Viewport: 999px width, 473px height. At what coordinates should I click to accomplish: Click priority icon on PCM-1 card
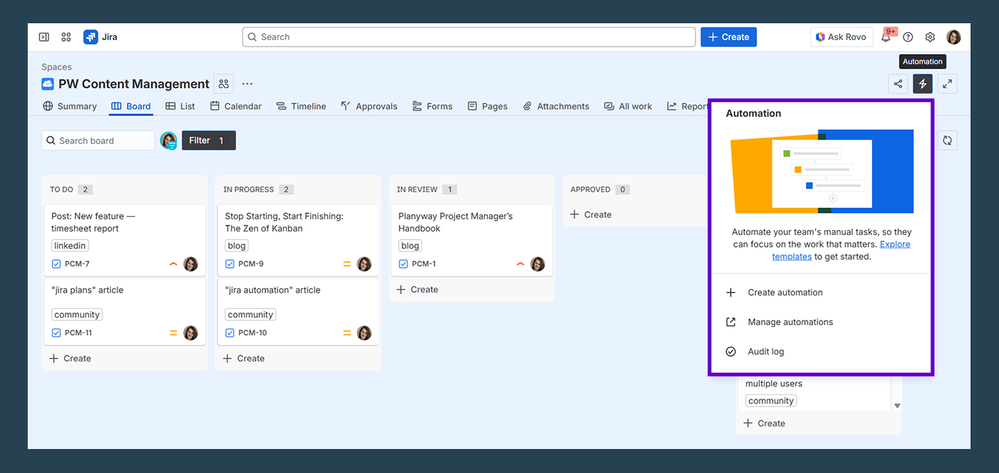521,264
